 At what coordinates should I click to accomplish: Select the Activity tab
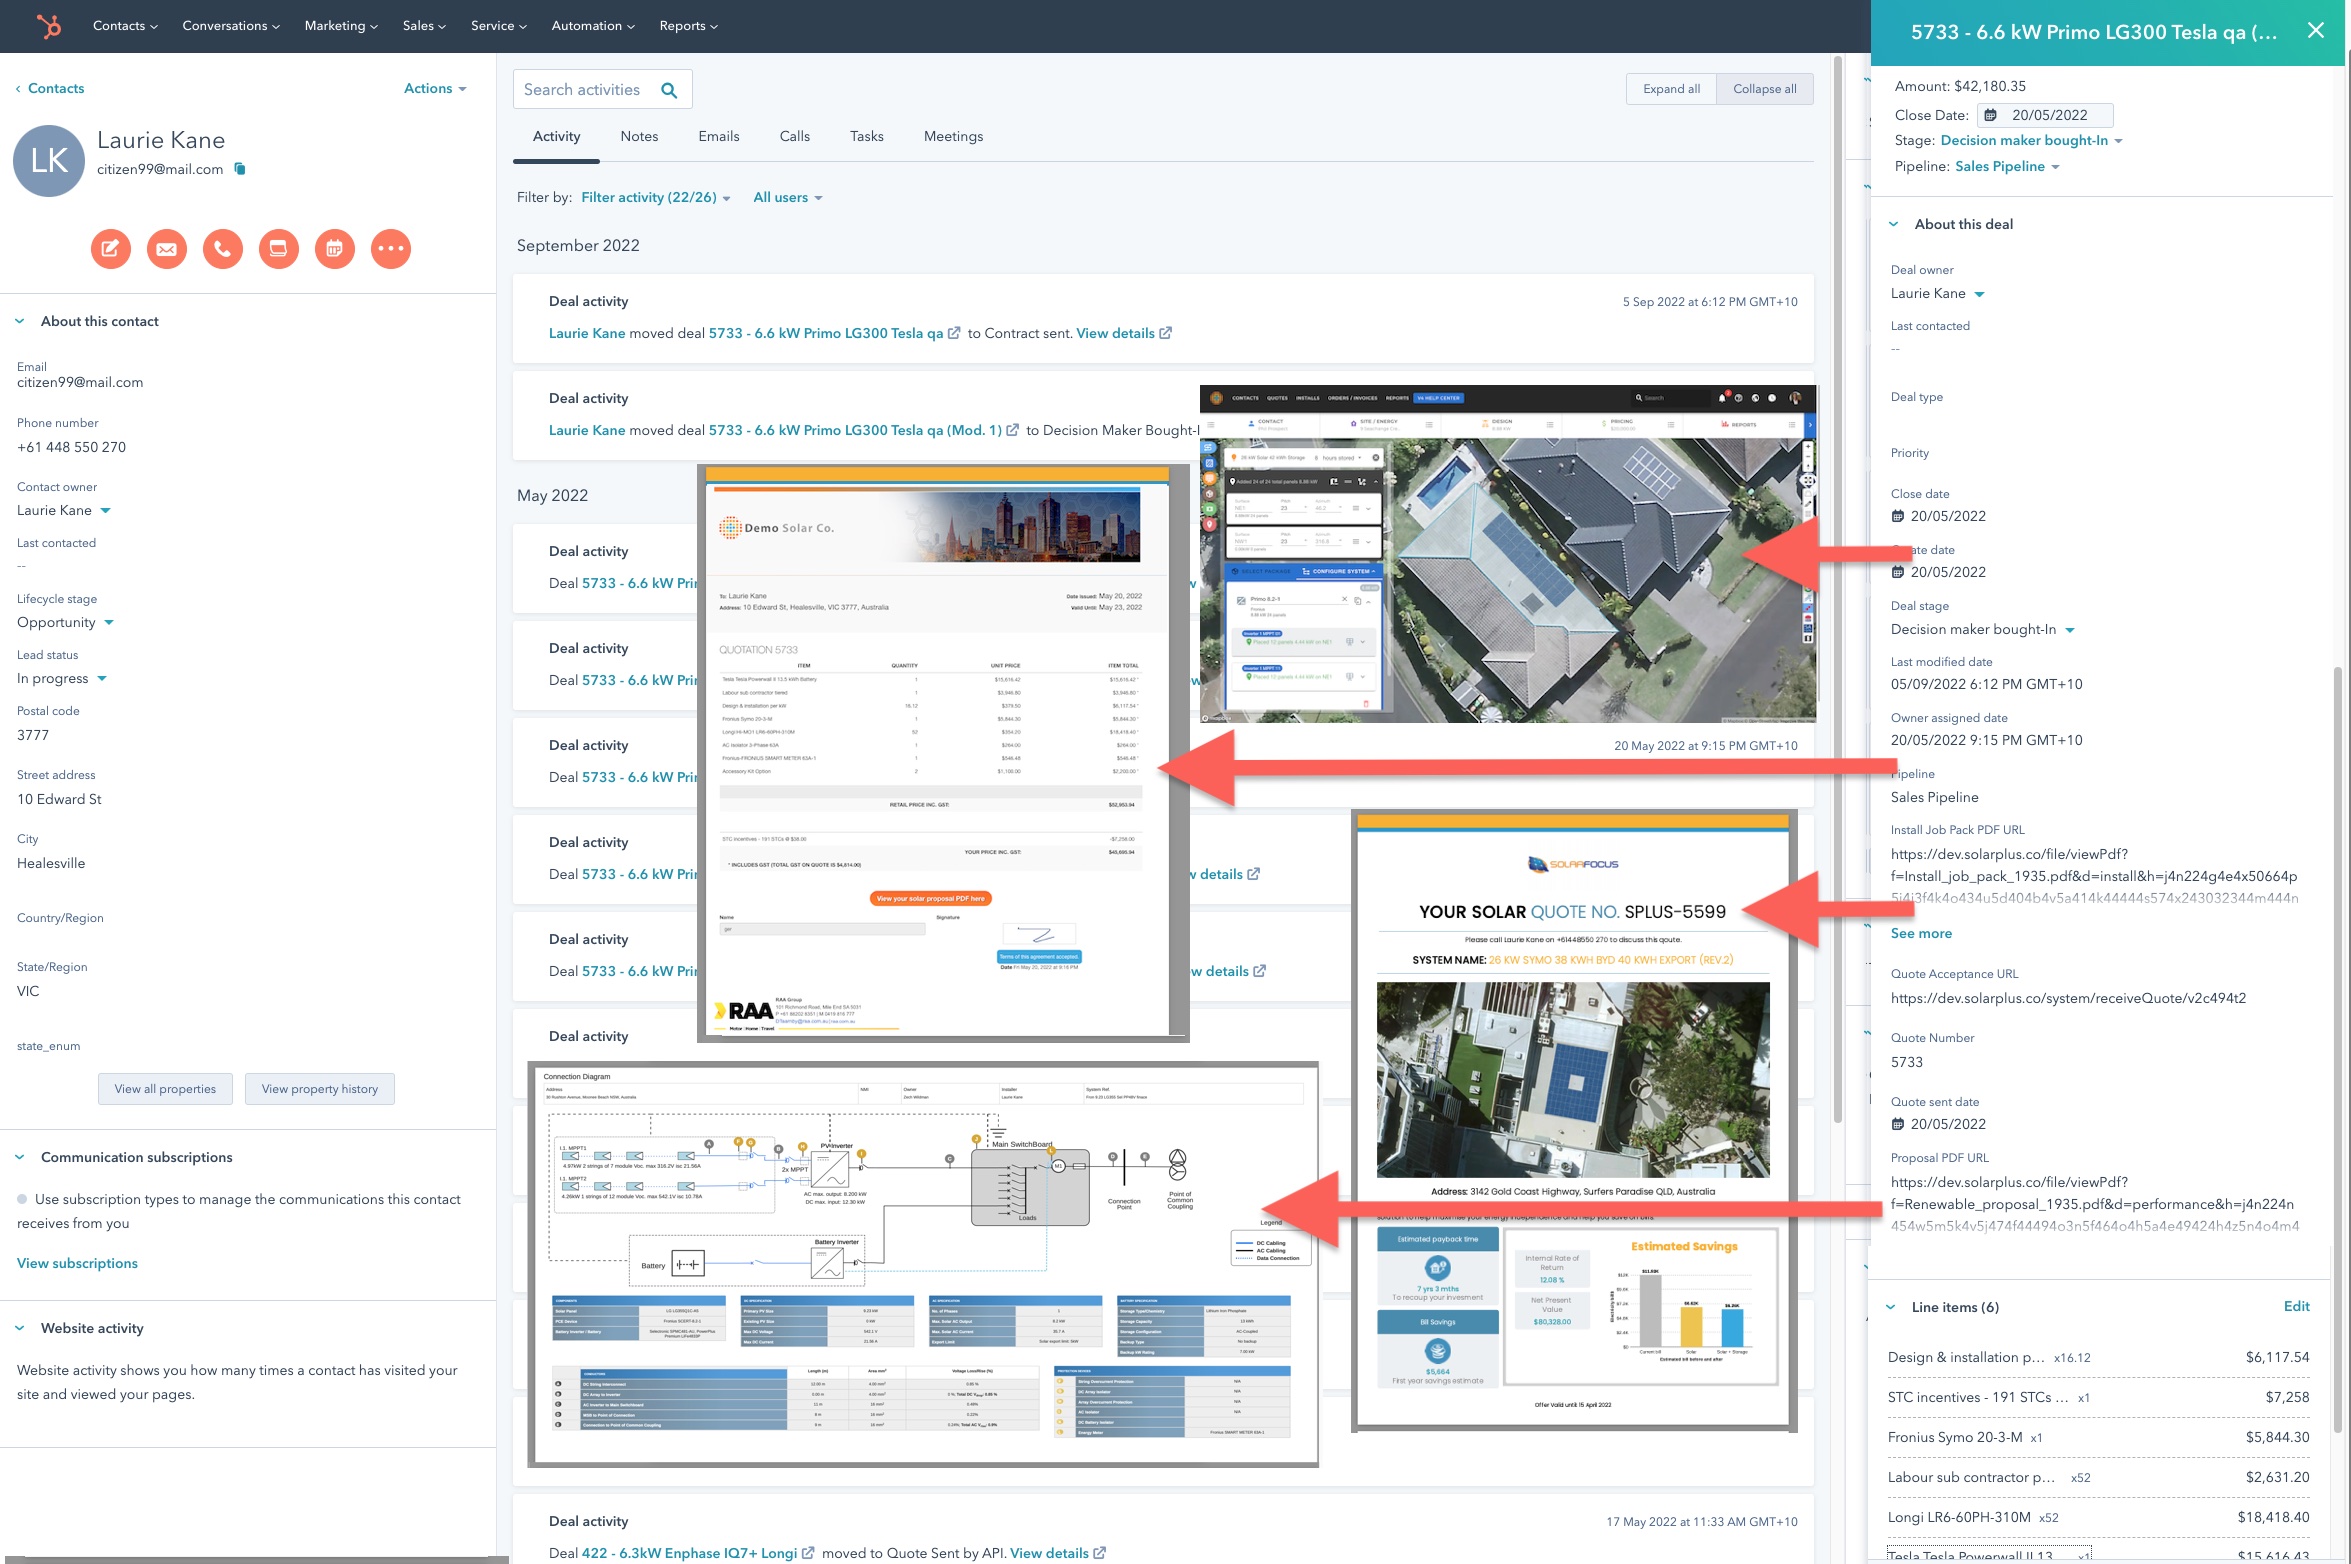[556, 136]
